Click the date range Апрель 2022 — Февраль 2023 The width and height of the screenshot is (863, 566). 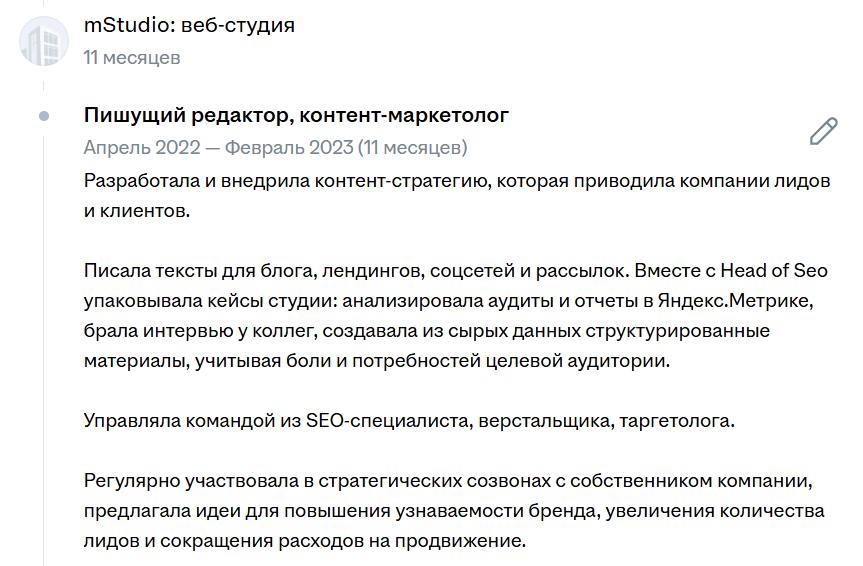point(218,148)
